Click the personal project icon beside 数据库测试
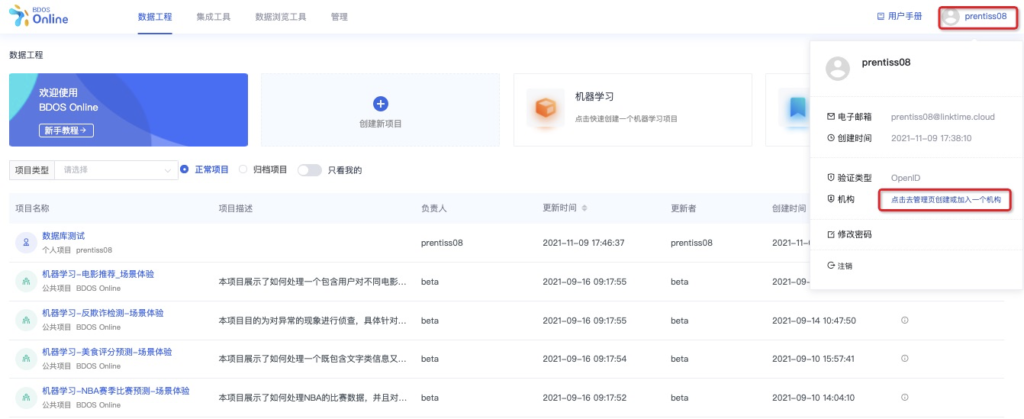The height and width of the screenshot is (419, 1024). tap(26, 243)
